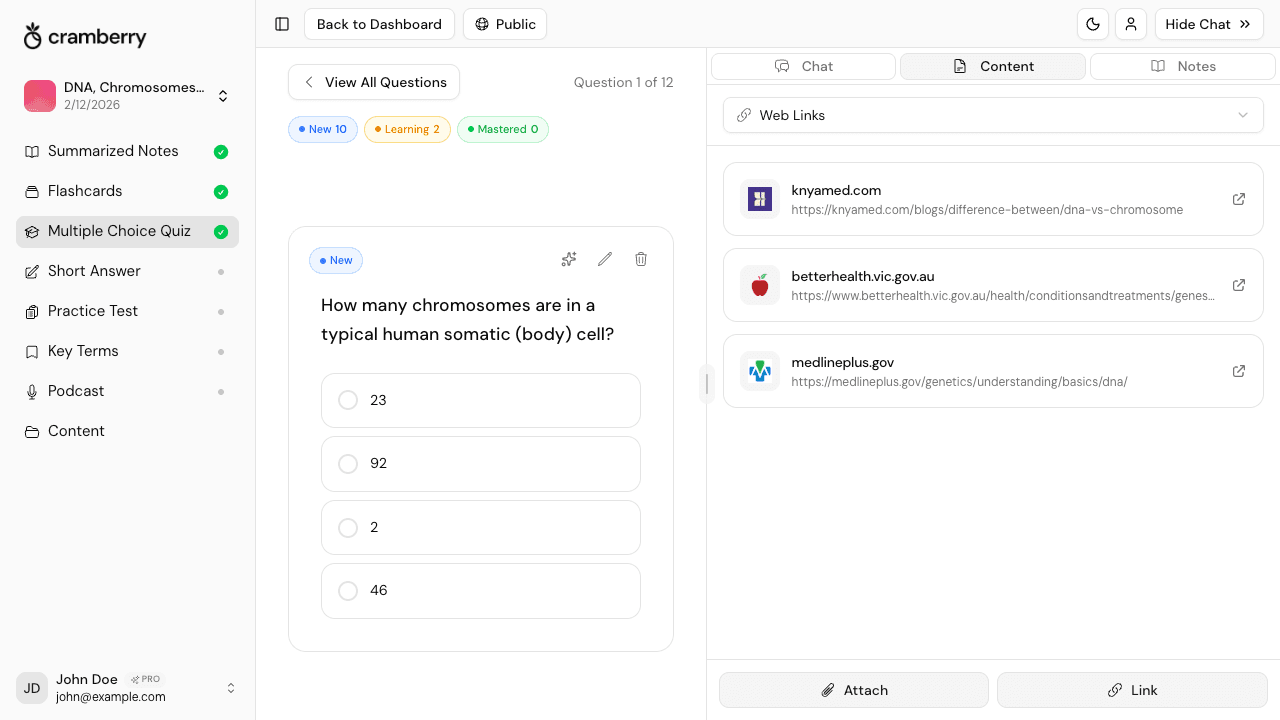
Task: Open the user profile icon in the top bar
Action: pyautogui.click(x=1131, y=24)
